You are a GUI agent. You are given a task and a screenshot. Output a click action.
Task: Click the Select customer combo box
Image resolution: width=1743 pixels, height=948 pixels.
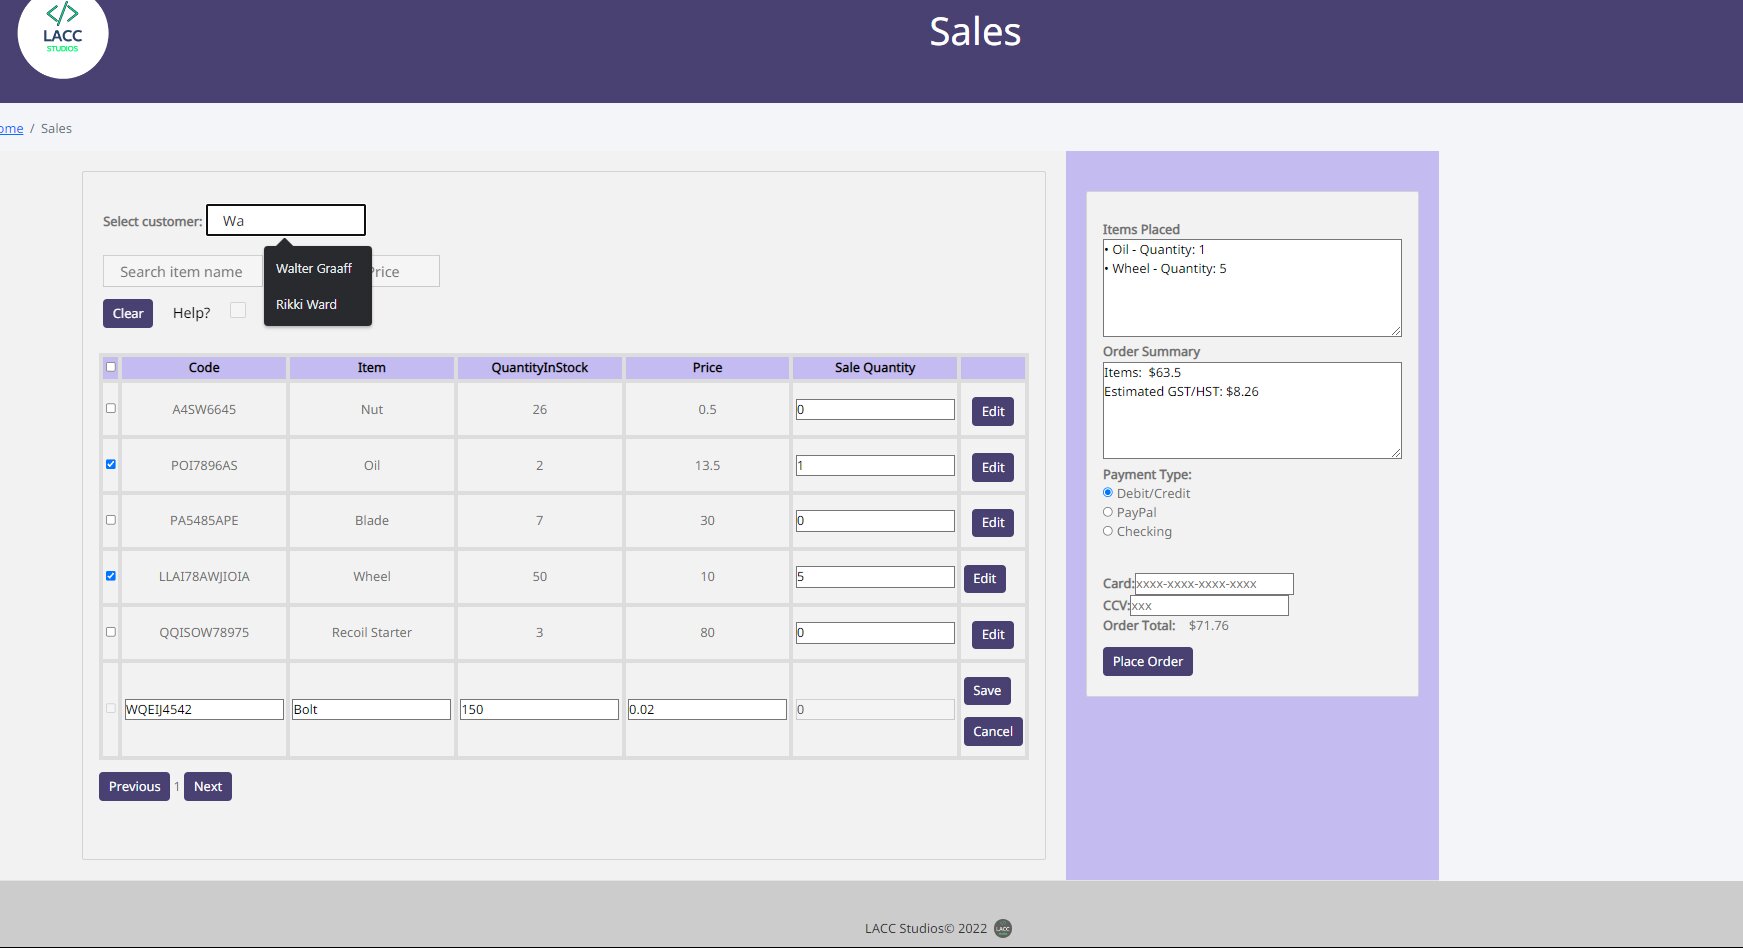coord(286,220)
